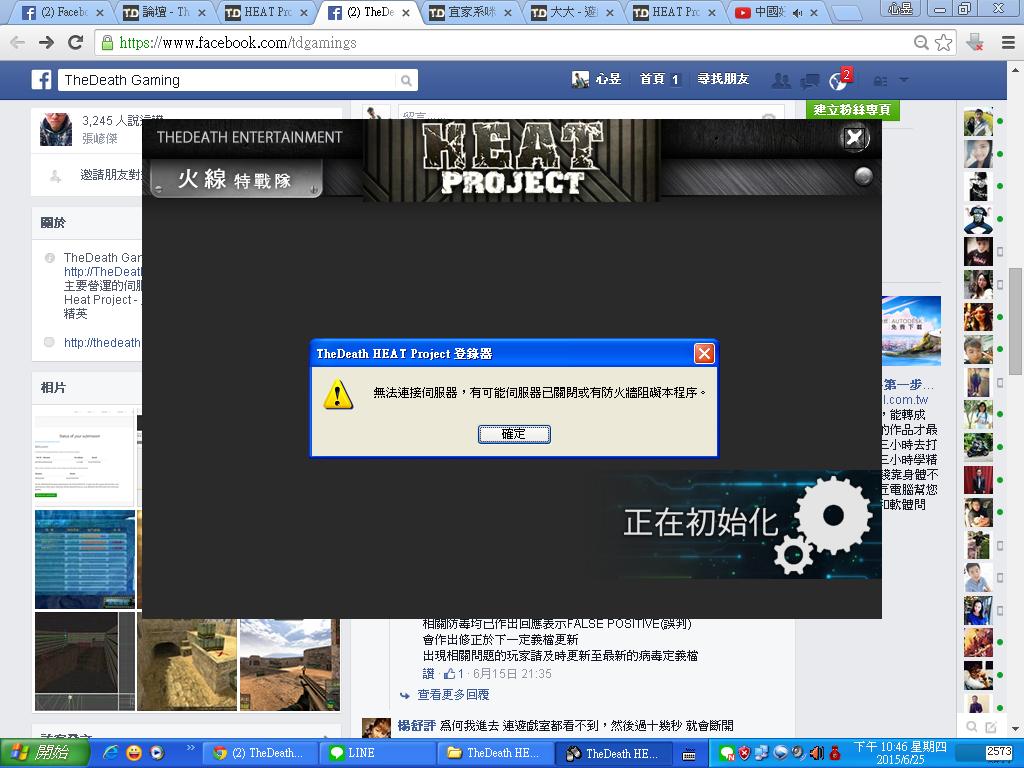Open 楊舒評 commenter profile
This screenshot has width=1024, height=768.
pyautogui.click(x=416, y=726)
